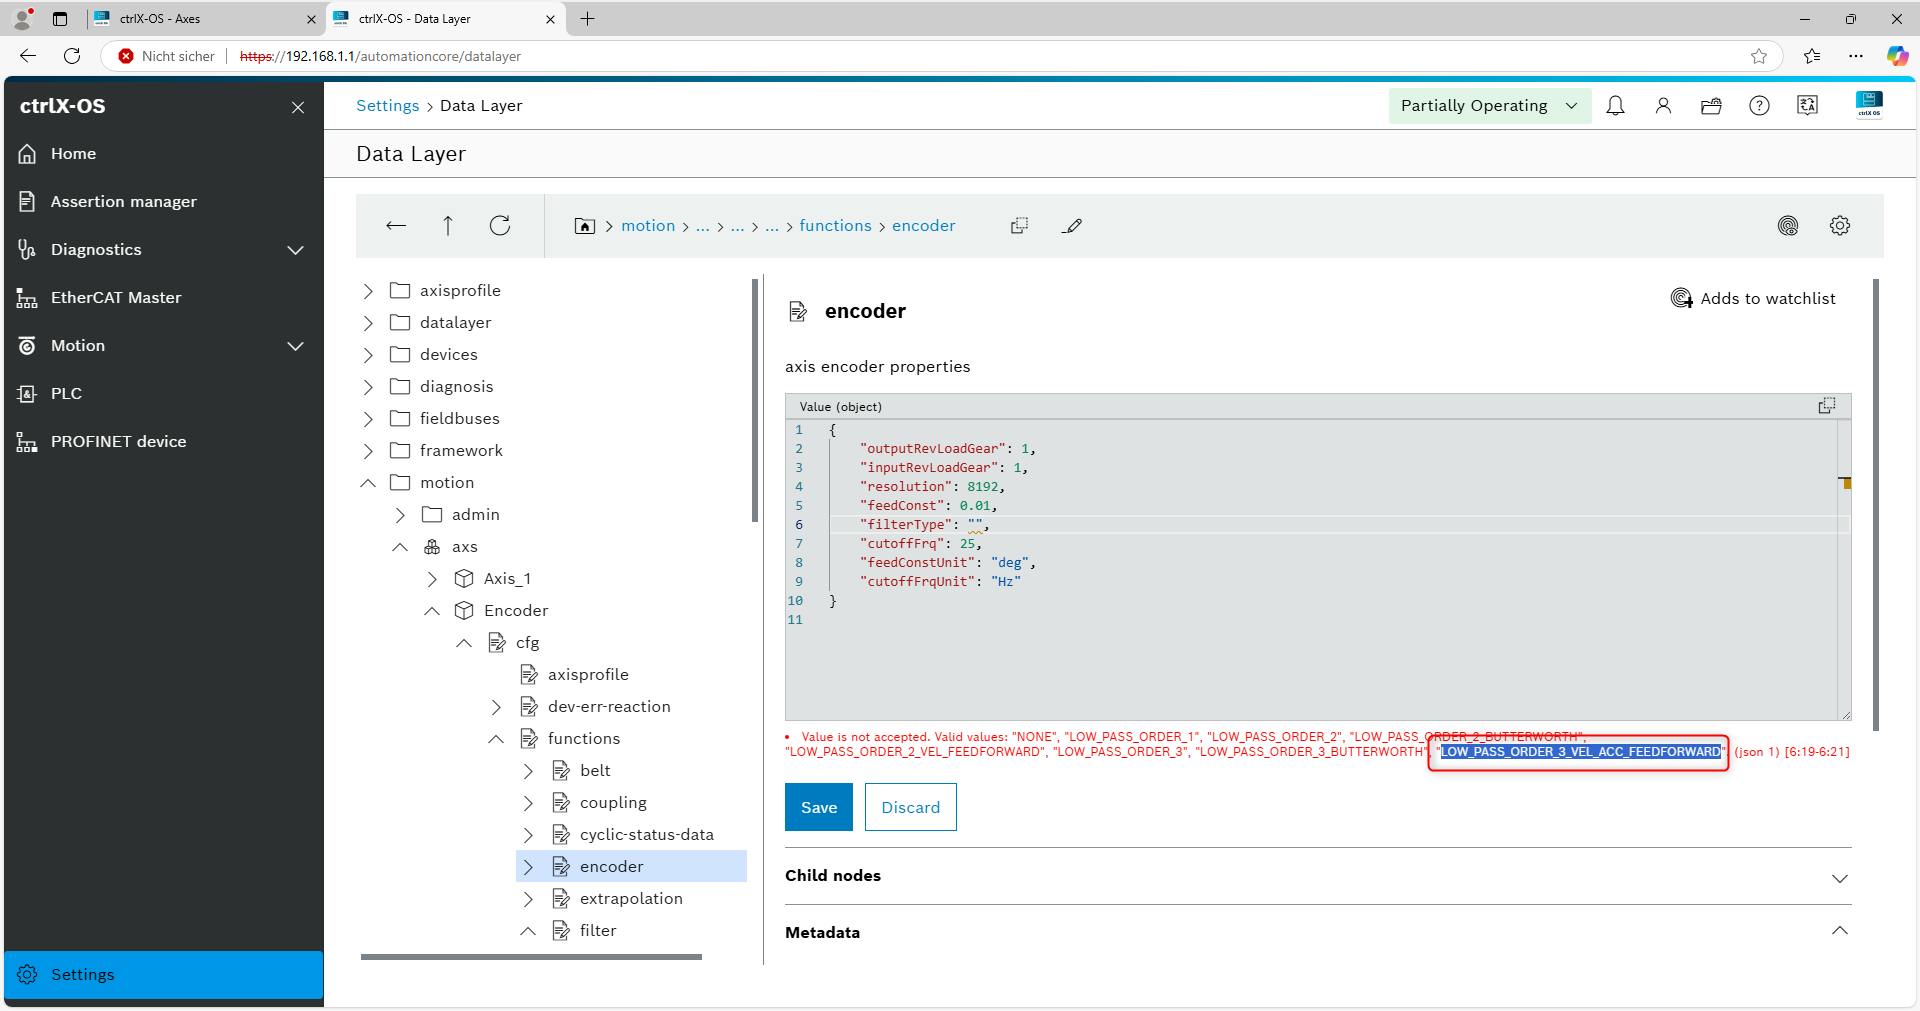Click the Save button
Viewport: 1920px width, 1011px height.
tap(818, 807)
